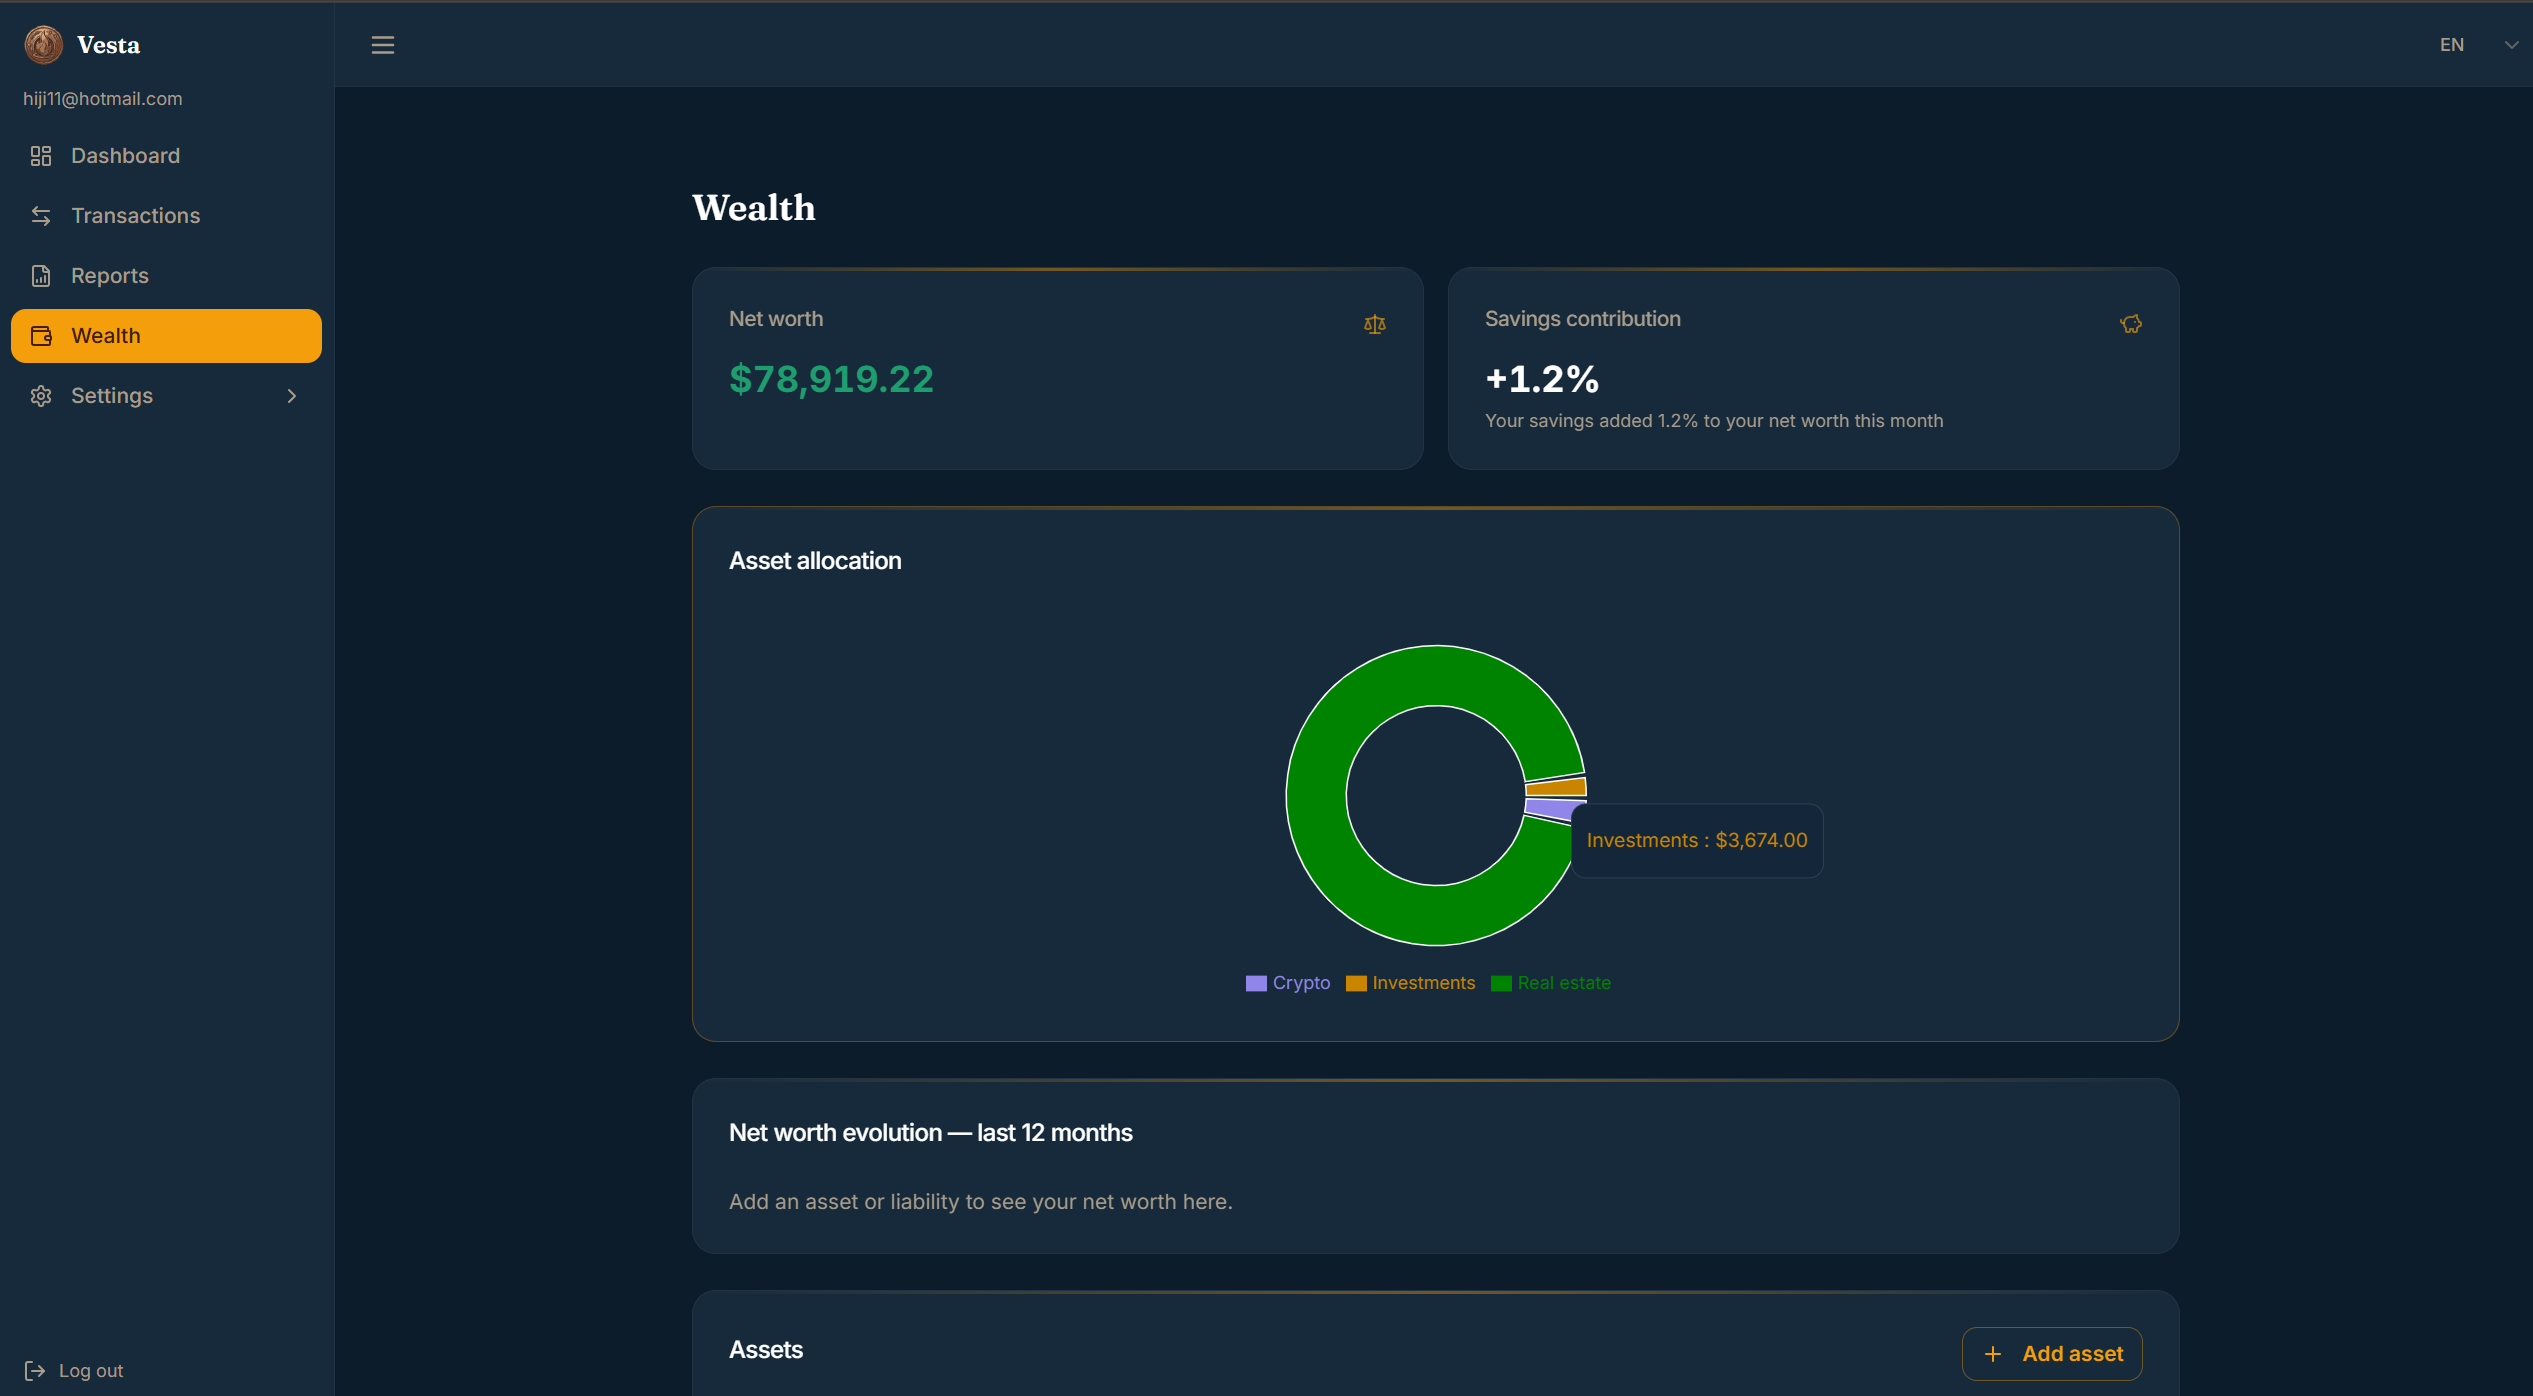Screen dimensions: 2533x1396
Task: Click the purple Crypto donut slice
Action: pyautogui.click(x=1550, y=809)
